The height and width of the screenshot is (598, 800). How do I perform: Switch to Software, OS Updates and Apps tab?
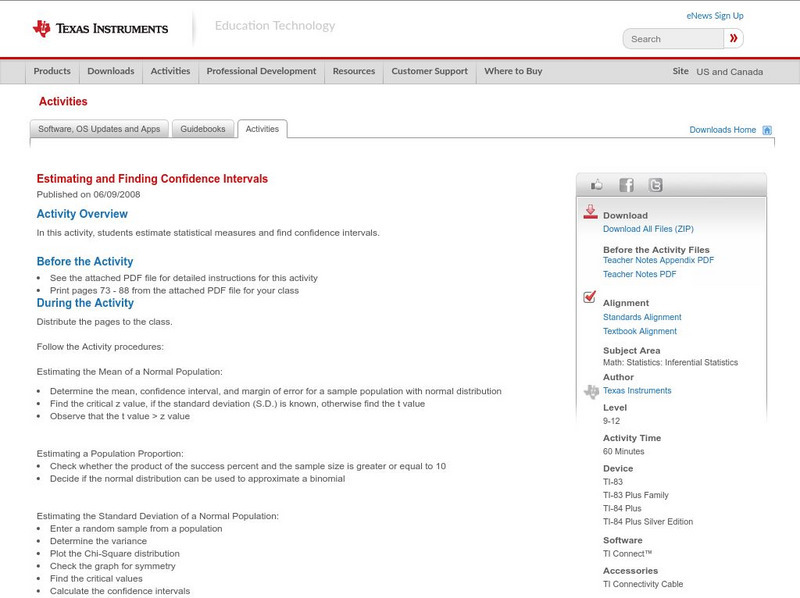[99, 129]
